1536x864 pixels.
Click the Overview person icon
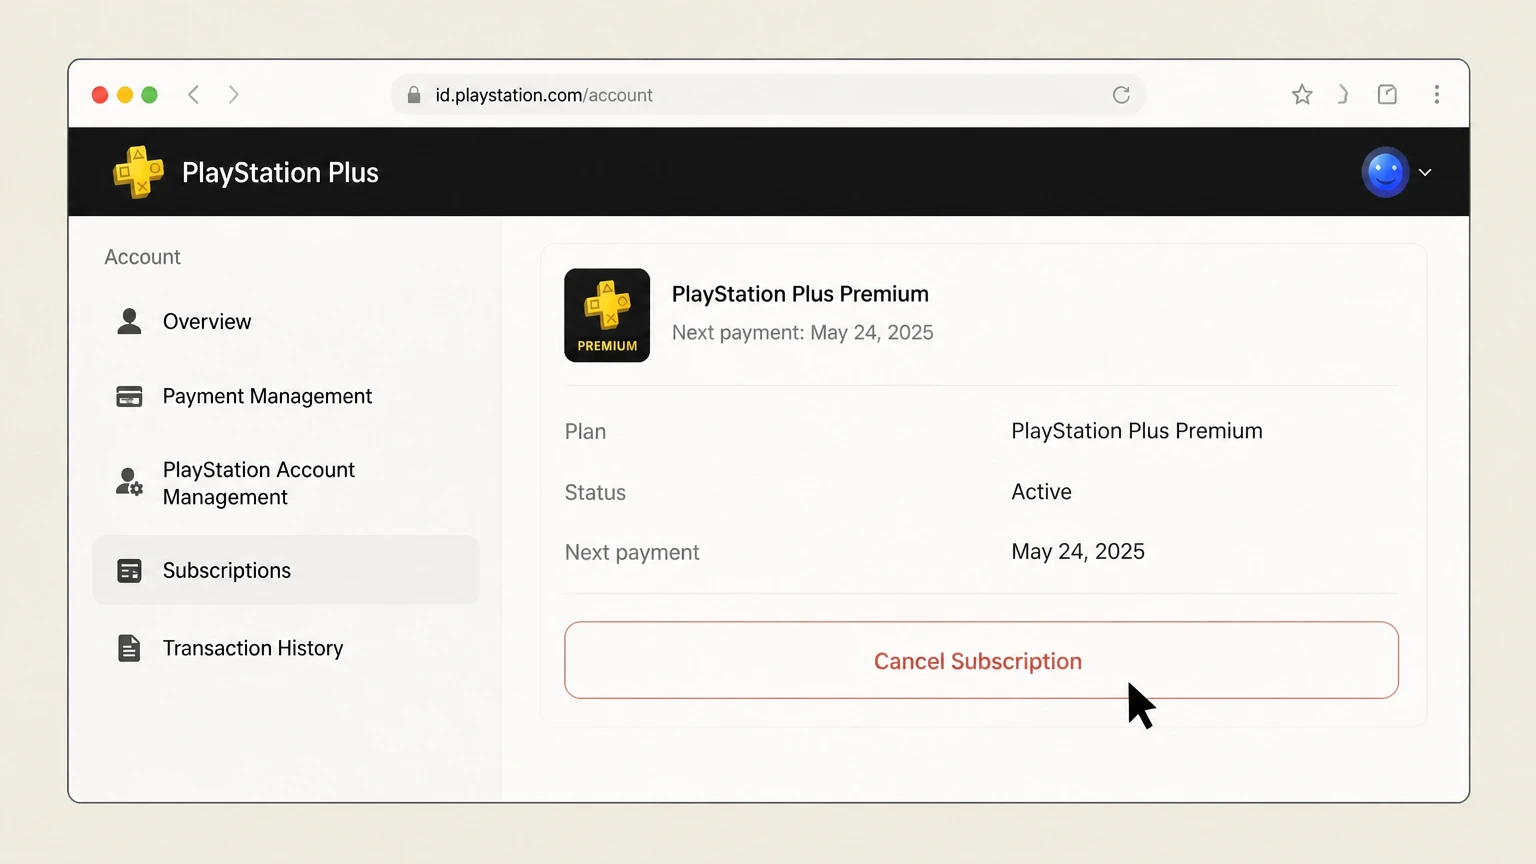tap(129, 321)
